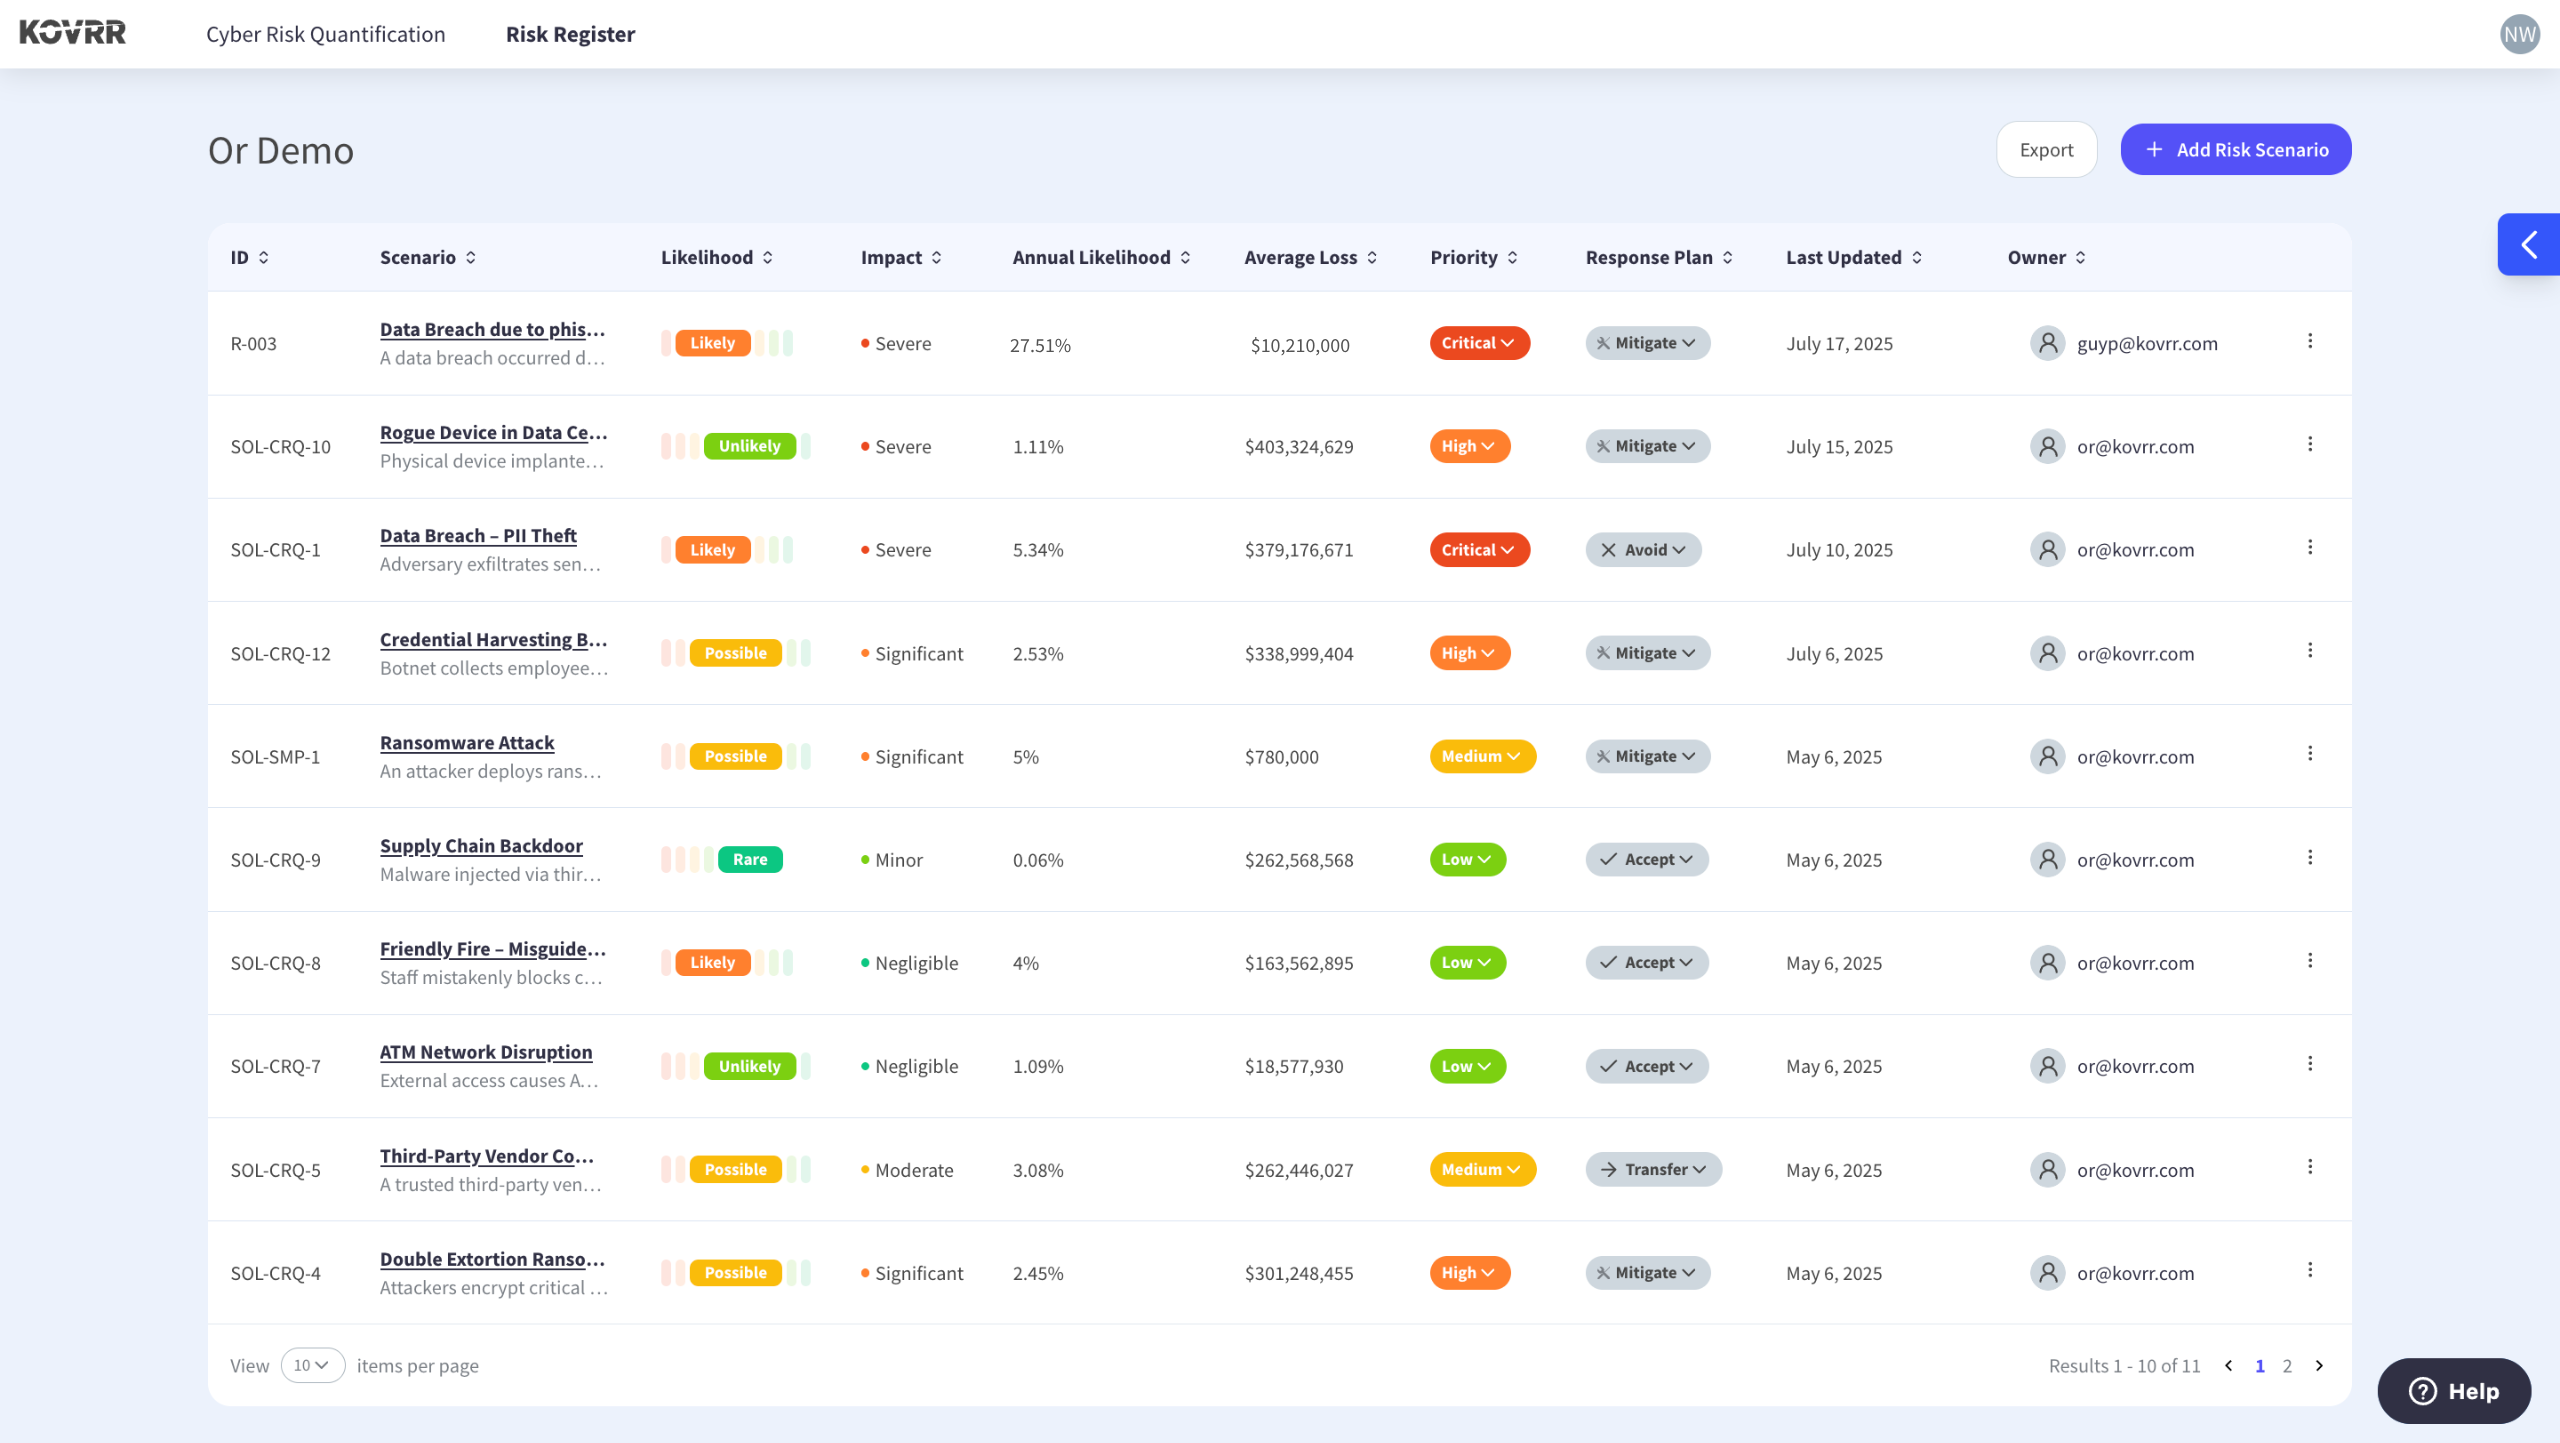Viewport: 2560px width, 1443px height.
Task: Click the Kovrr logo
Action: tap(72, 33)
